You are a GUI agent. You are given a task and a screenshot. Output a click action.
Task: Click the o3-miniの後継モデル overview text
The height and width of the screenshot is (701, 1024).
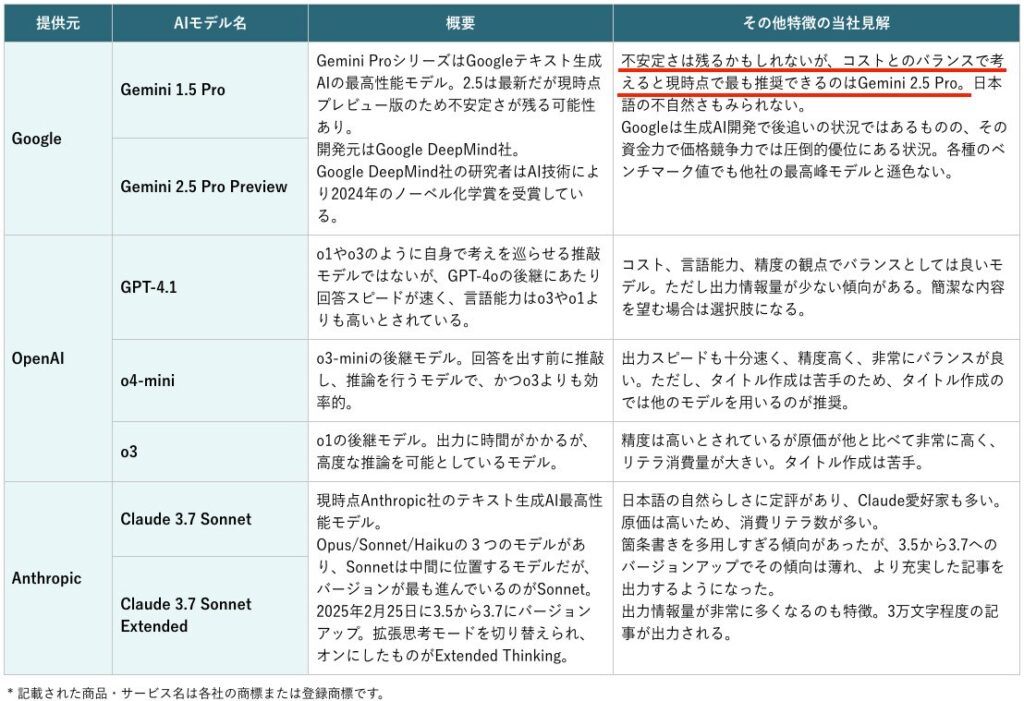pos(460,380)
